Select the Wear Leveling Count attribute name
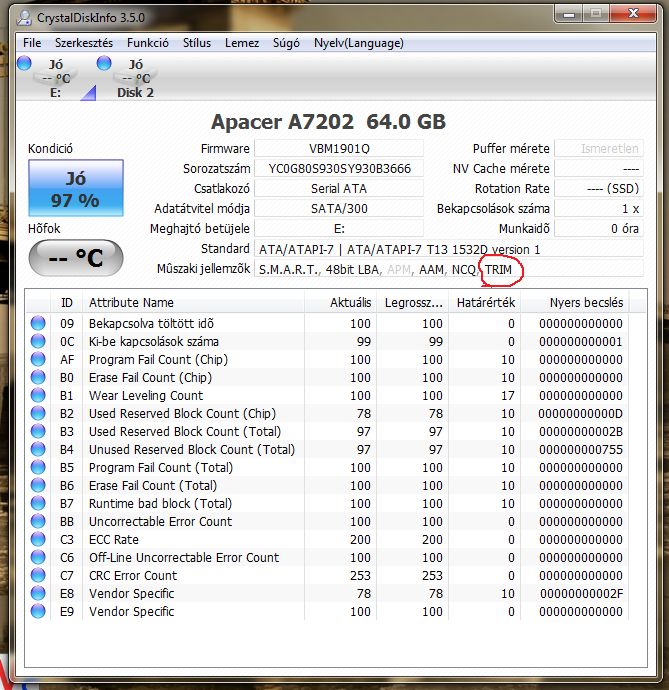The image size is (669, 690). pyautogui.click(x=146, y=396)
